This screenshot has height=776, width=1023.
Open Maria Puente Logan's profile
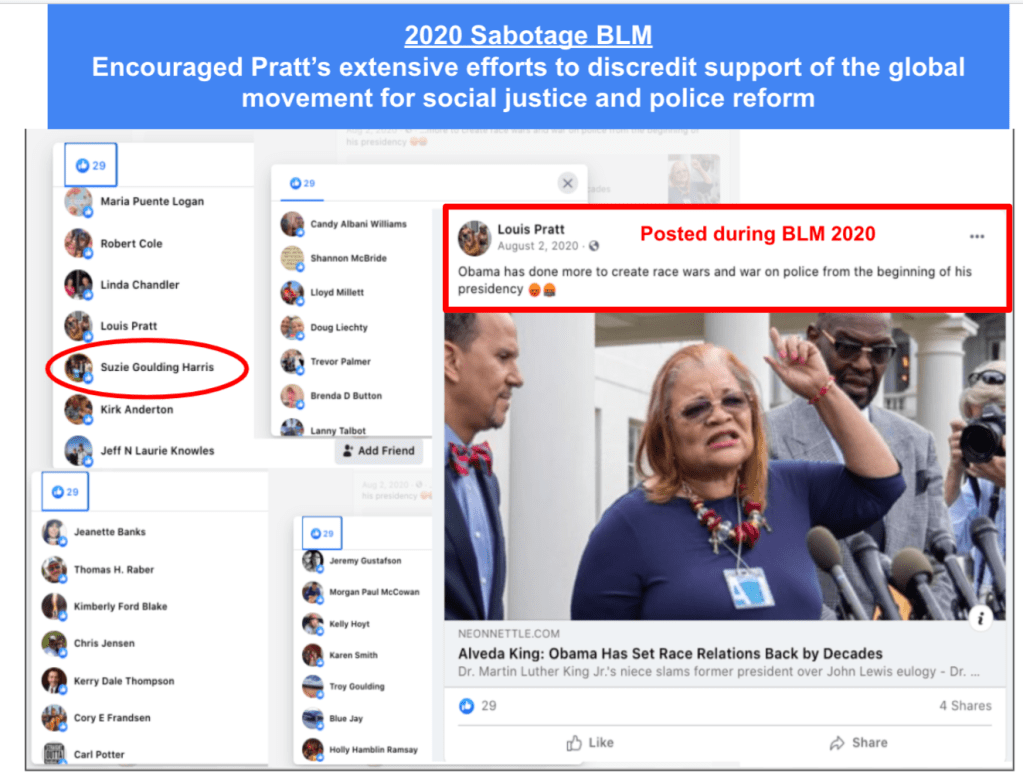(152, 202)
